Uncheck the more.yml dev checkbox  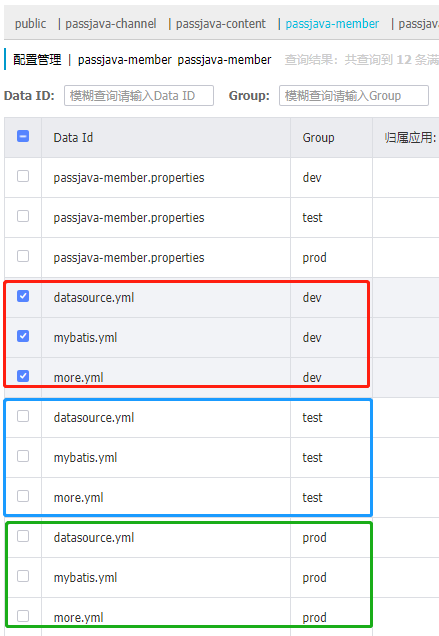tap(23, 376)
